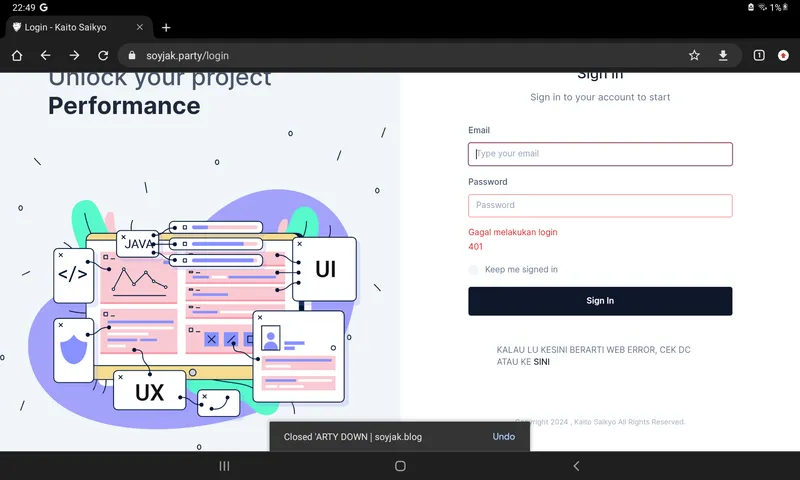
Task: Tap the browser home icon
Action: (x=17, y=56)
